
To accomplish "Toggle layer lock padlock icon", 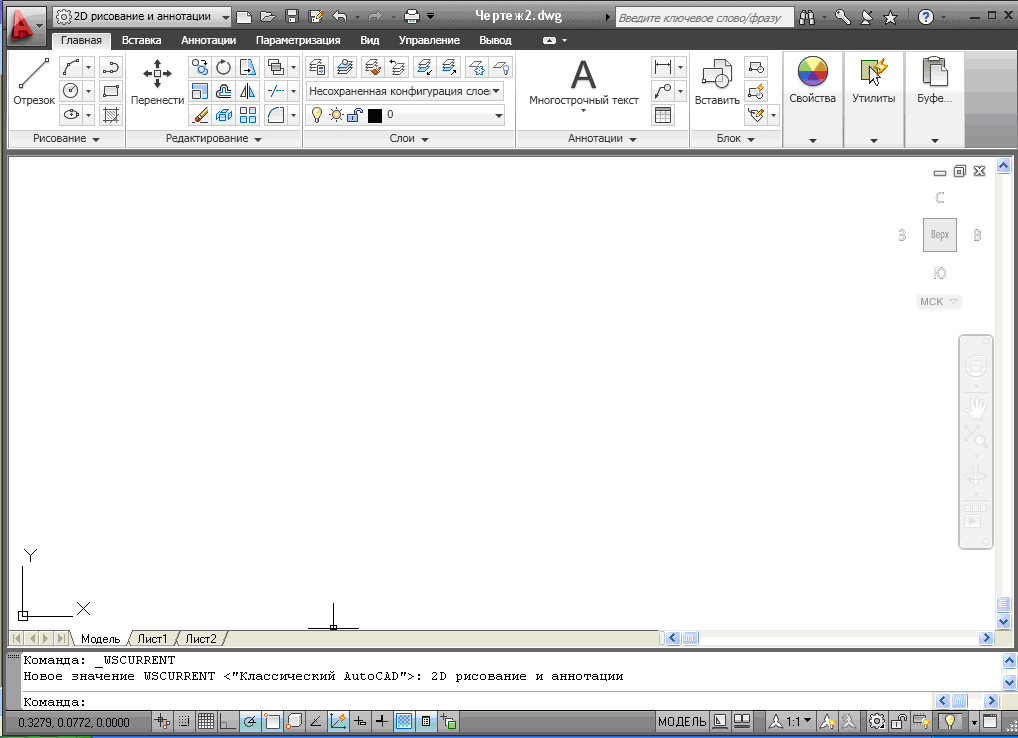I will tap(354, 116).
